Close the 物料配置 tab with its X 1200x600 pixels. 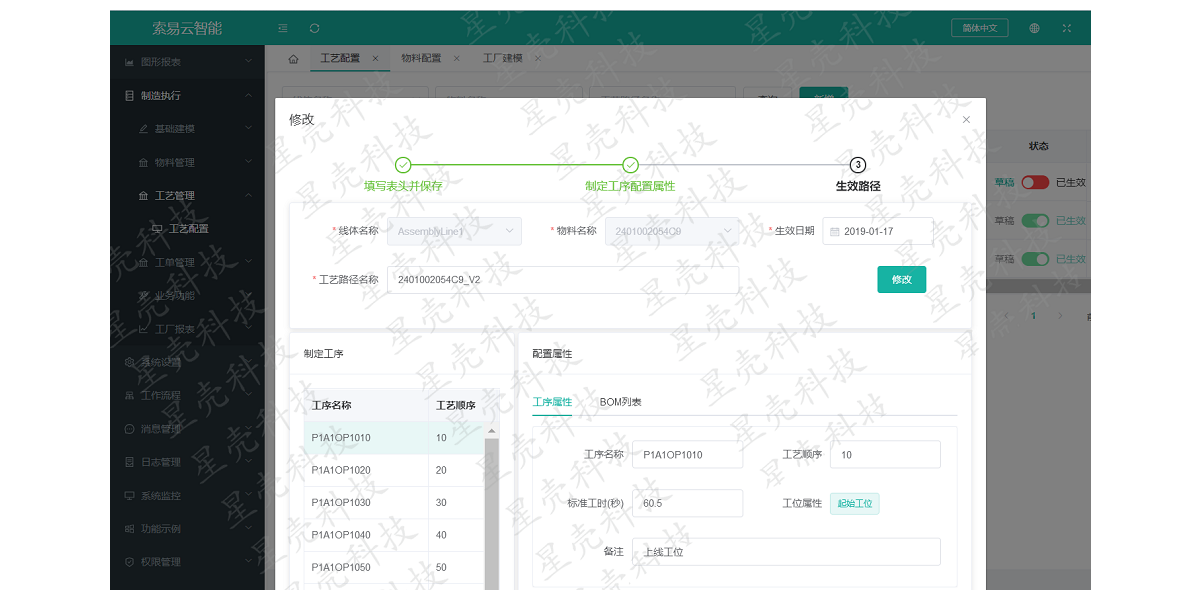coord(456,58)
